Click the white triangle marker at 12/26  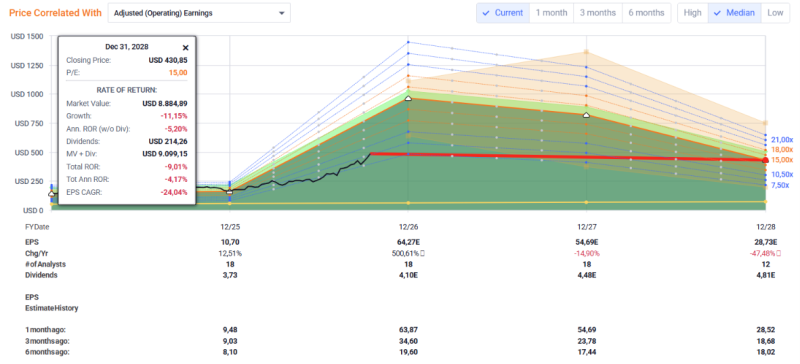pyautogui.click(x=408, y=98)
